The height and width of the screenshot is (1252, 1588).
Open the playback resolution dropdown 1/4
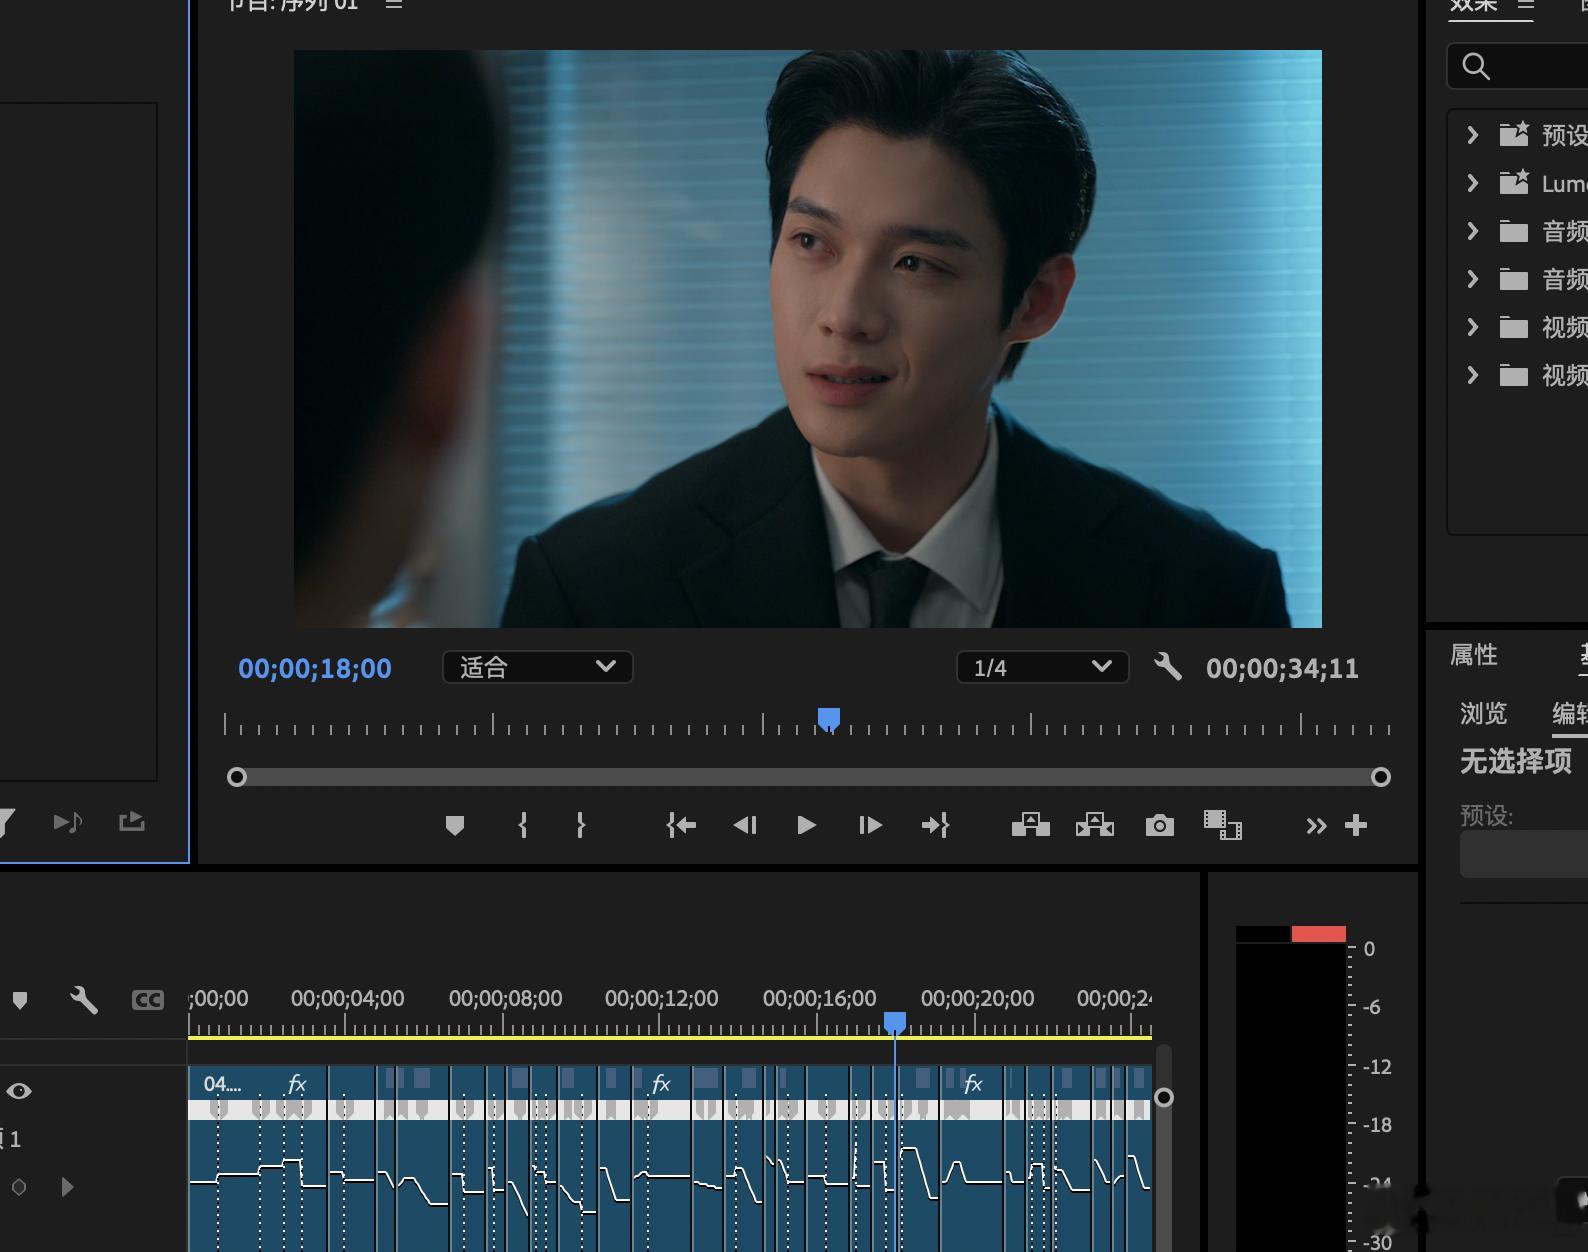click(1042, 667)
